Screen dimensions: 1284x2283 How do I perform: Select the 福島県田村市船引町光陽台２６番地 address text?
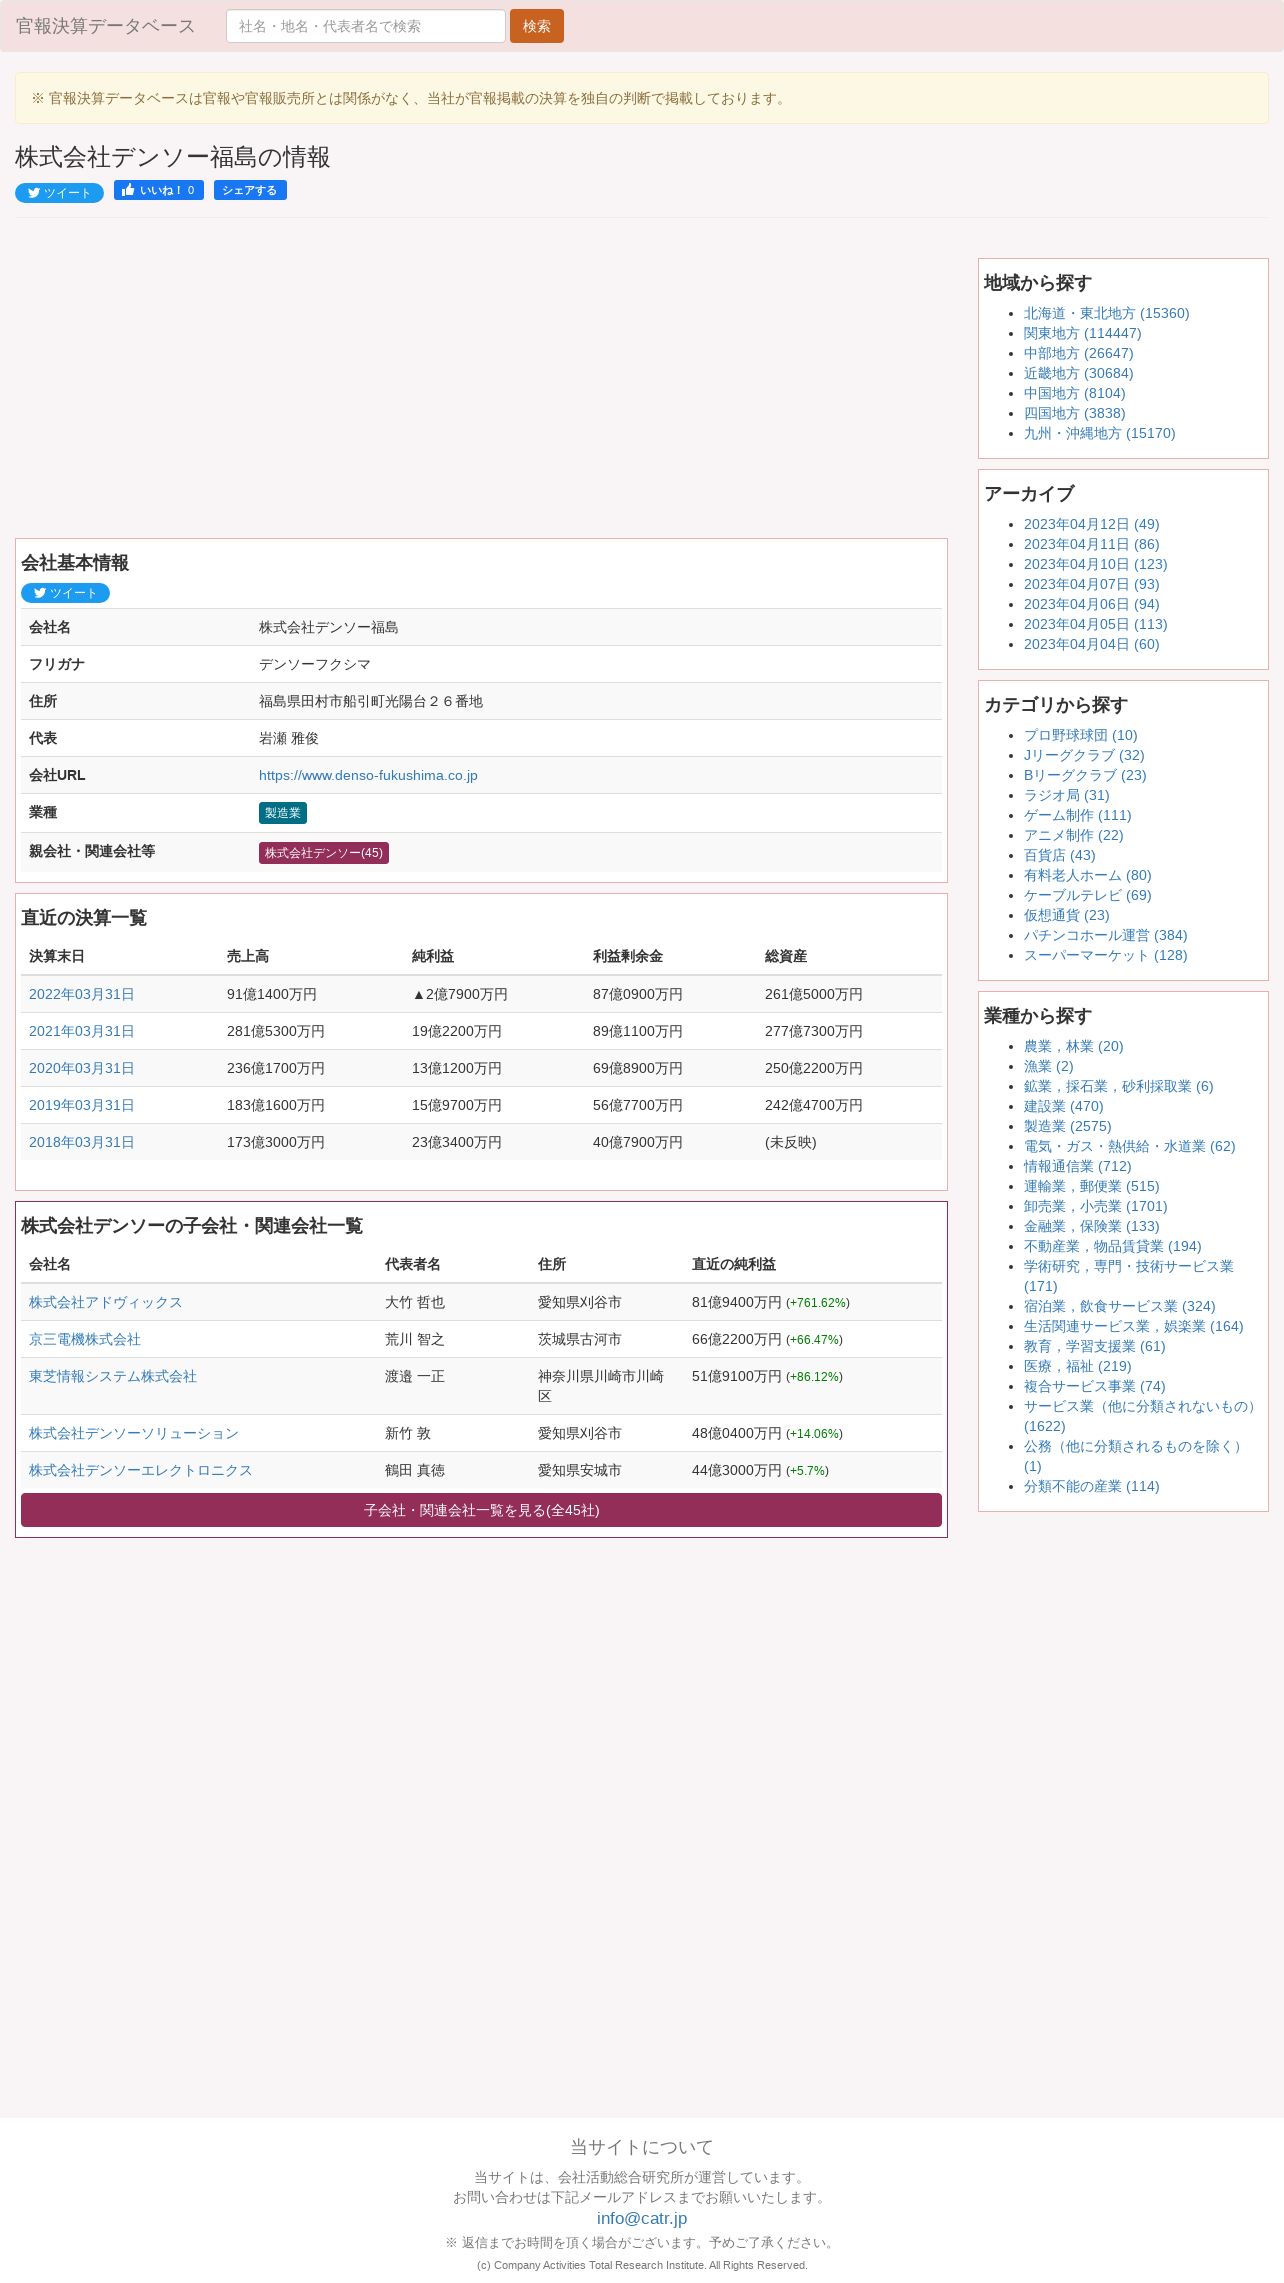tap(371, 701)
